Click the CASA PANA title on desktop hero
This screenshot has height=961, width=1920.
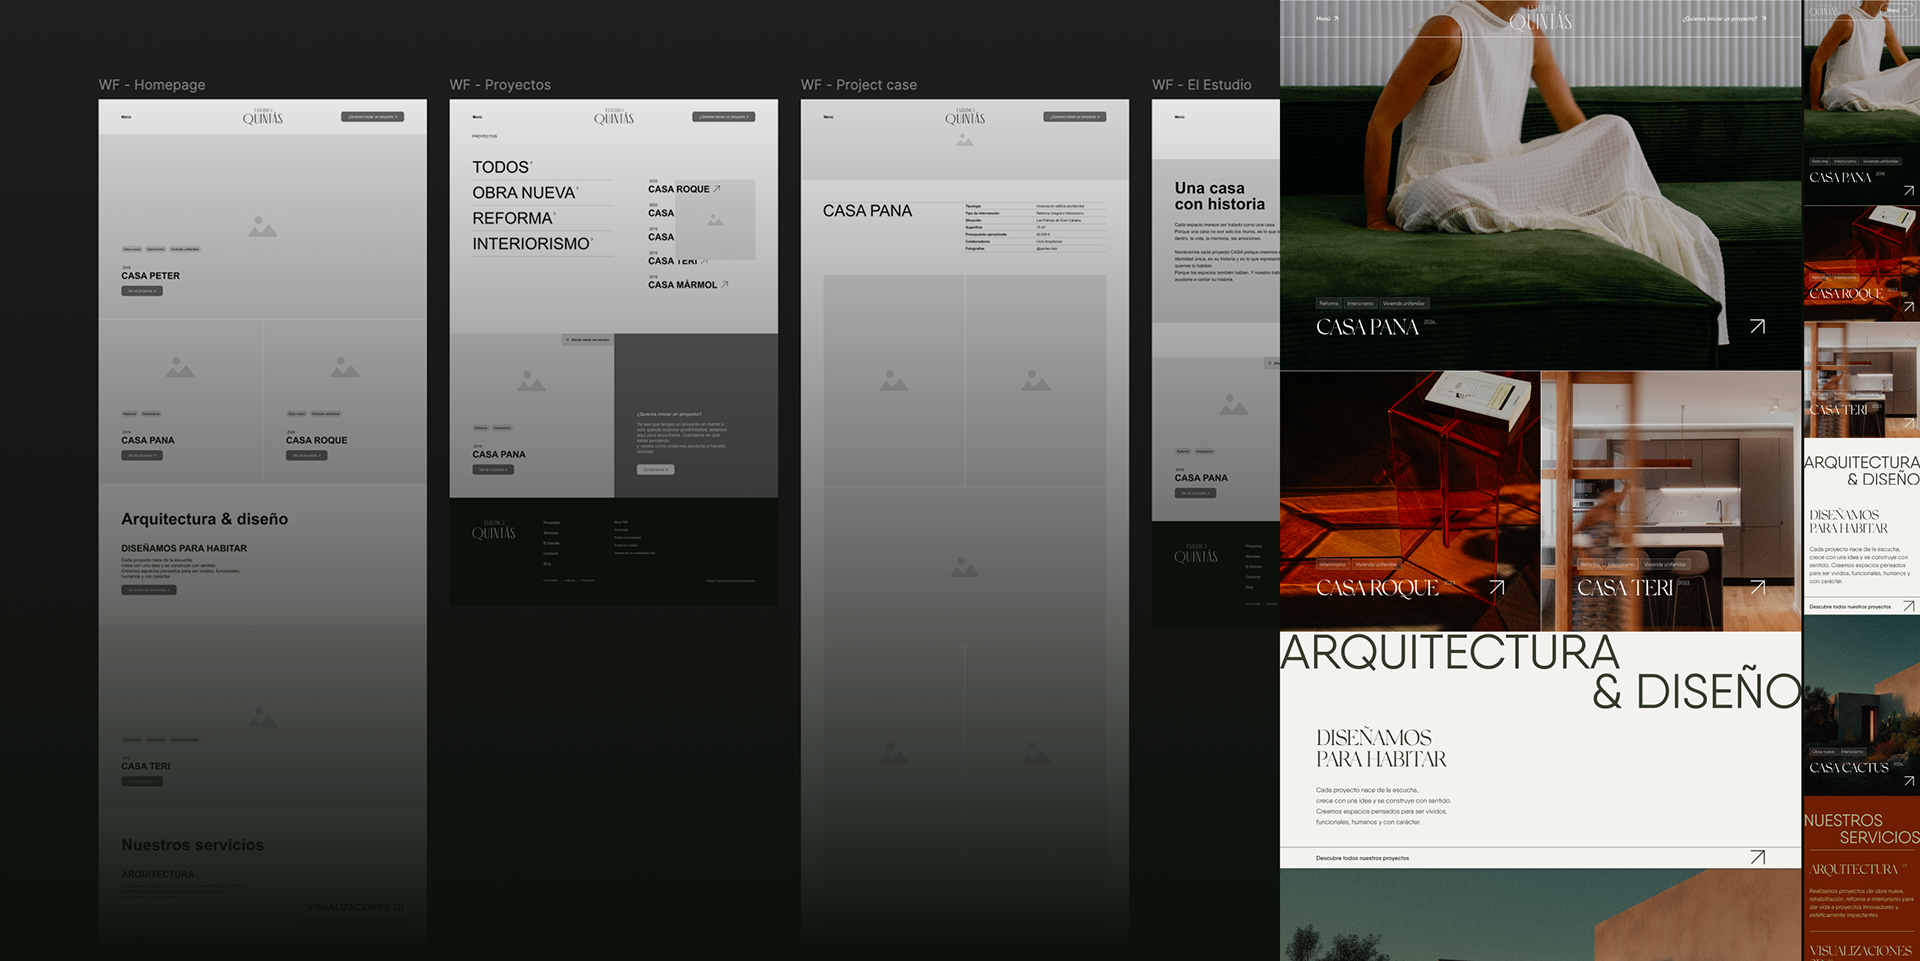point(1367,327)
